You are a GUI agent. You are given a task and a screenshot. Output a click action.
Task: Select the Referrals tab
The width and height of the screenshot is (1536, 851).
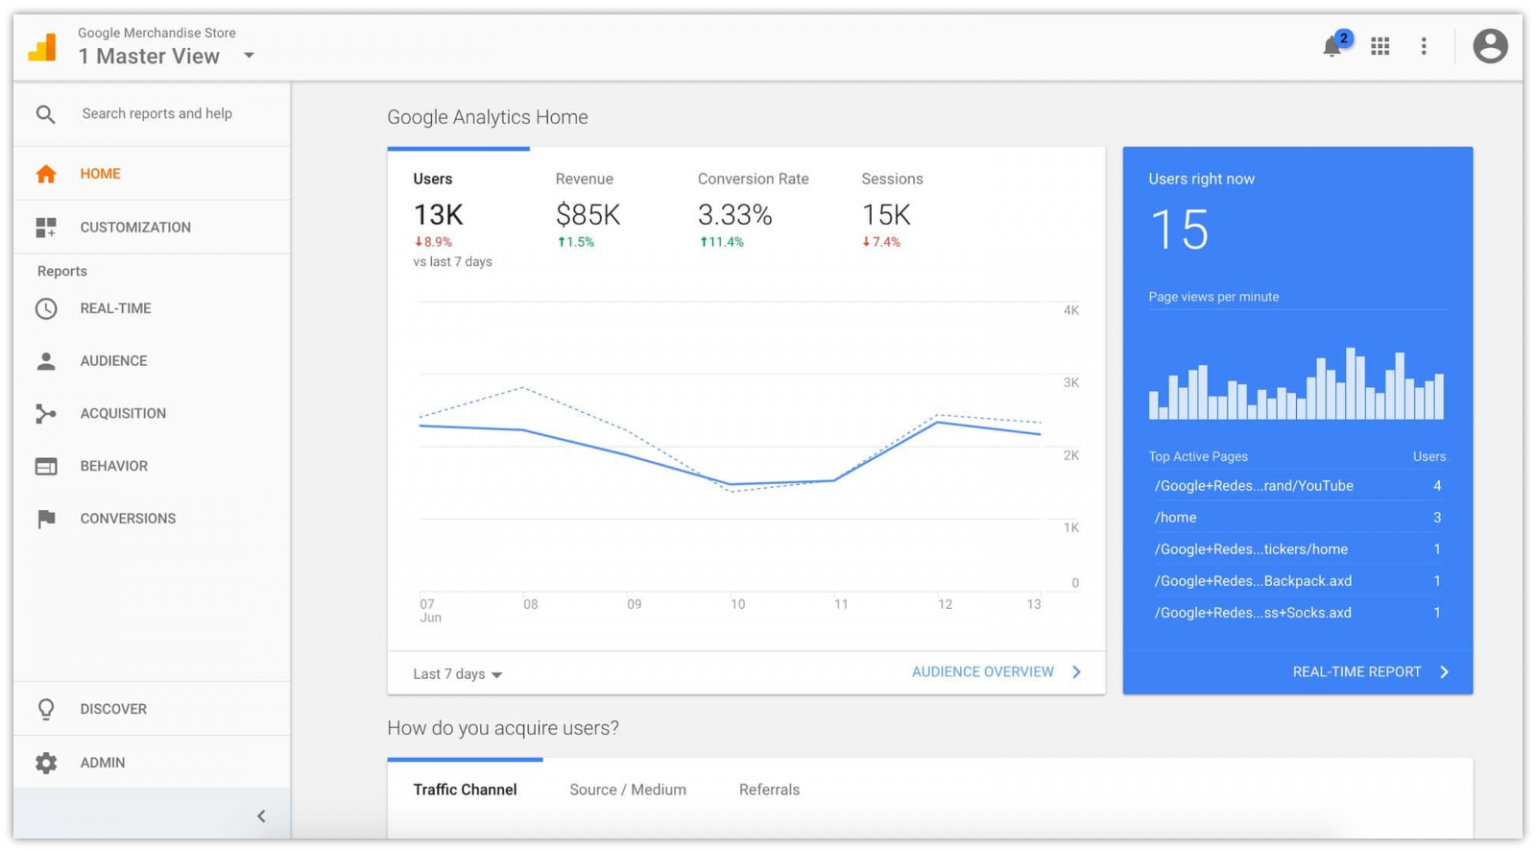(769, 789)
